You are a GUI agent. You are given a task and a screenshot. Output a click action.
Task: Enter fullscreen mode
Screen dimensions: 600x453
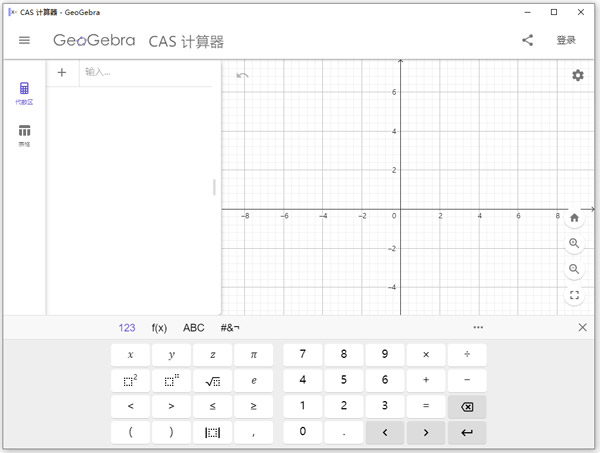coord(574,295)
